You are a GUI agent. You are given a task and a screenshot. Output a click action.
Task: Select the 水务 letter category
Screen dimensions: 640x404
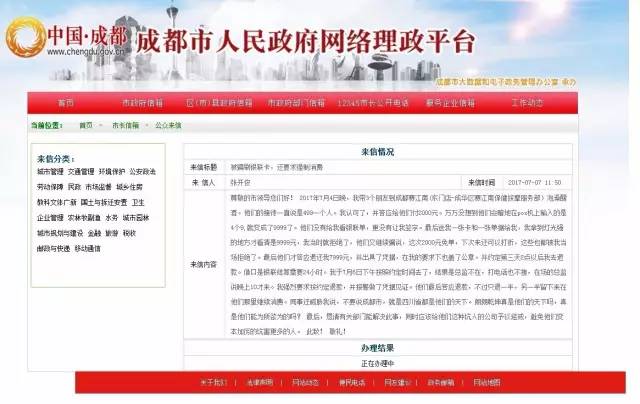pos(111,218)
